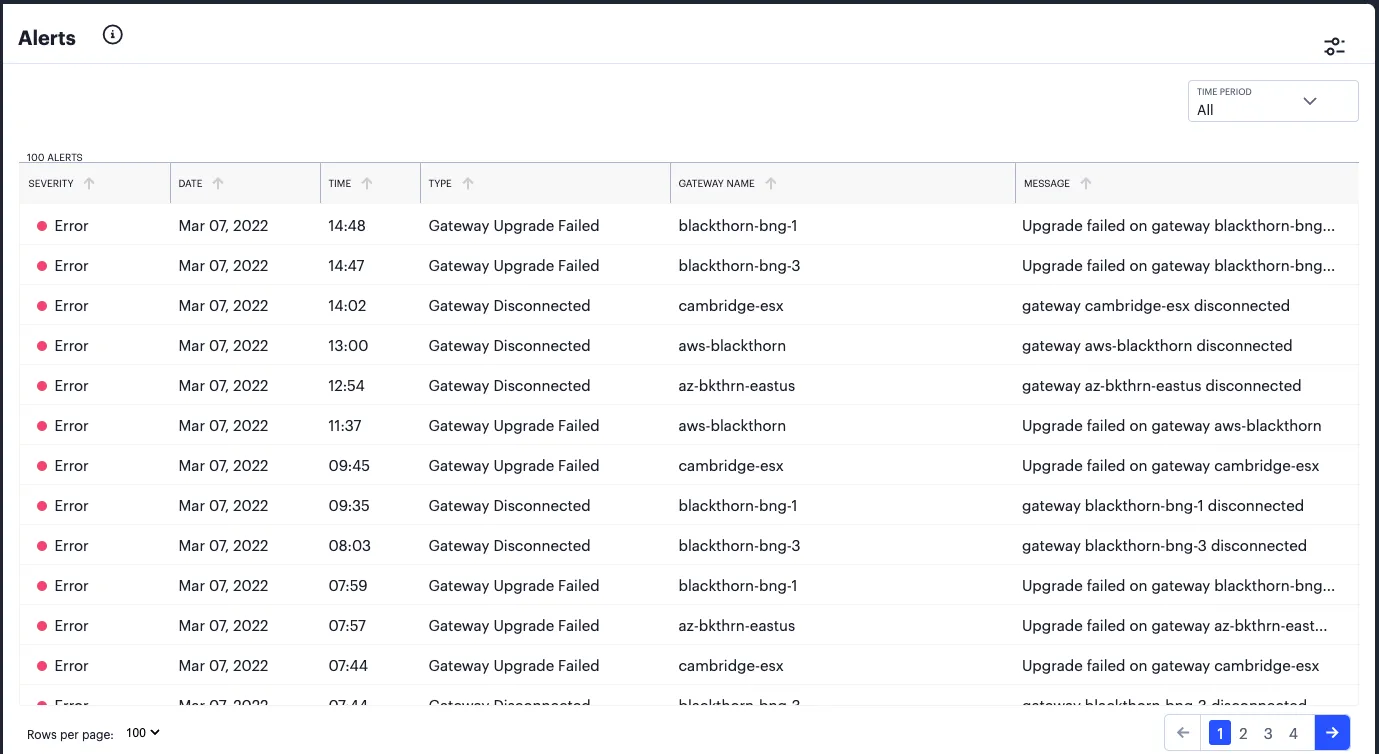Image resolution: width=1379 pixels, height=754 pixels.
Task: Go to page 2 of alerts
Action: pos(1243,733)
